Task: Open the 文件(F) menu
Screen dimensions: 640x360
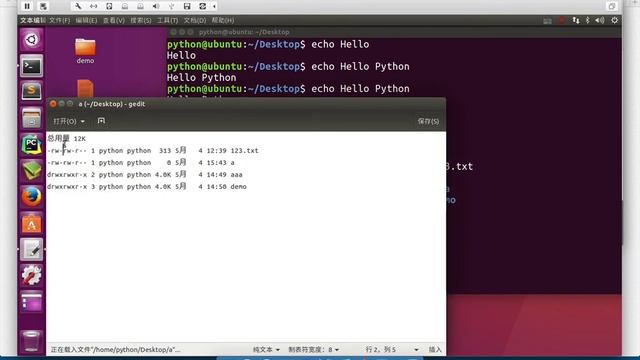Action: pyautogui.click(x=60, y=20)
